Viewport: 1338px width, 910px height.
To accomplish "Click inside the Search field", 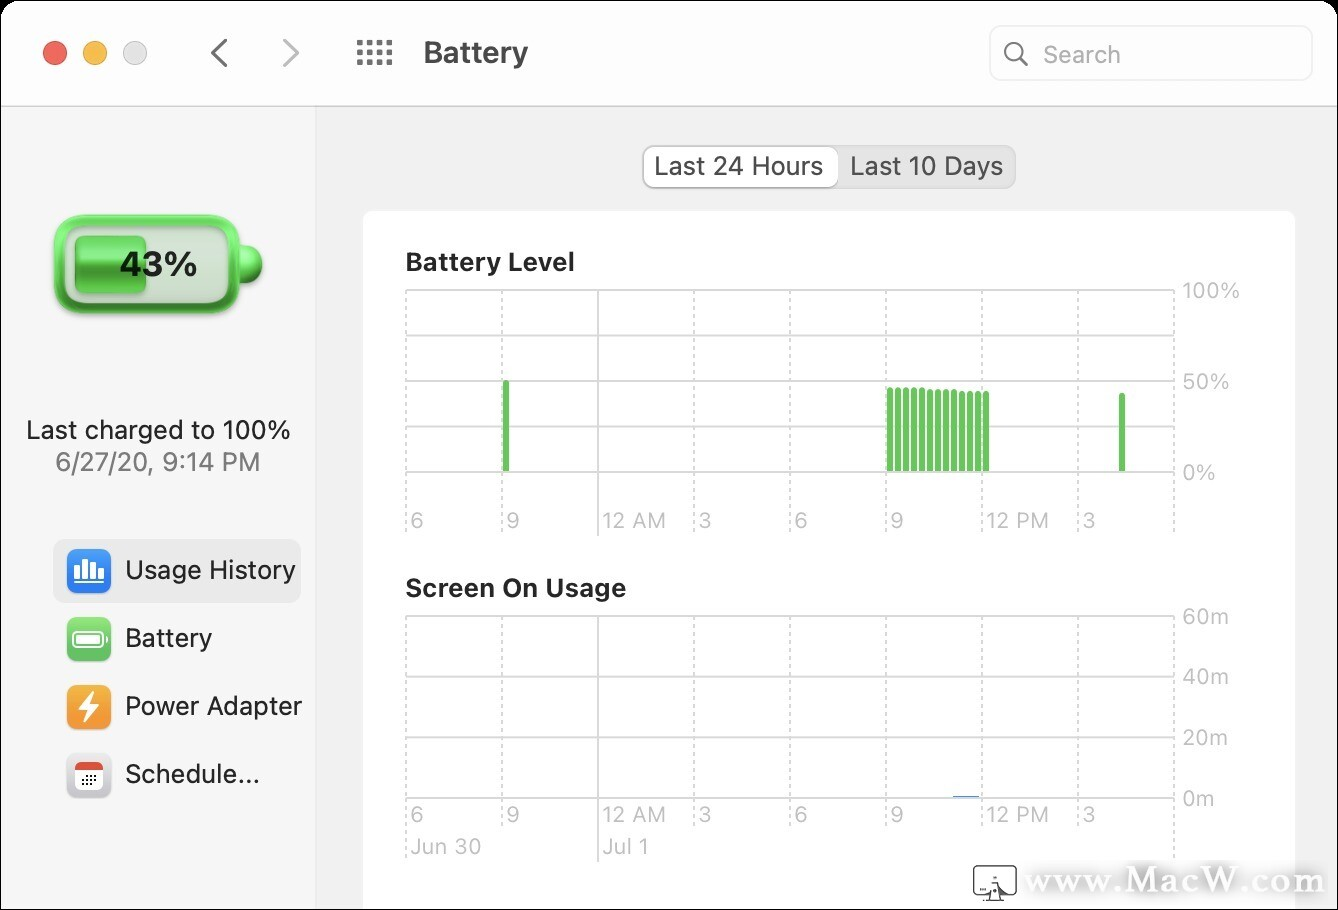I will pyautogui.click(x=1150, y=54).
